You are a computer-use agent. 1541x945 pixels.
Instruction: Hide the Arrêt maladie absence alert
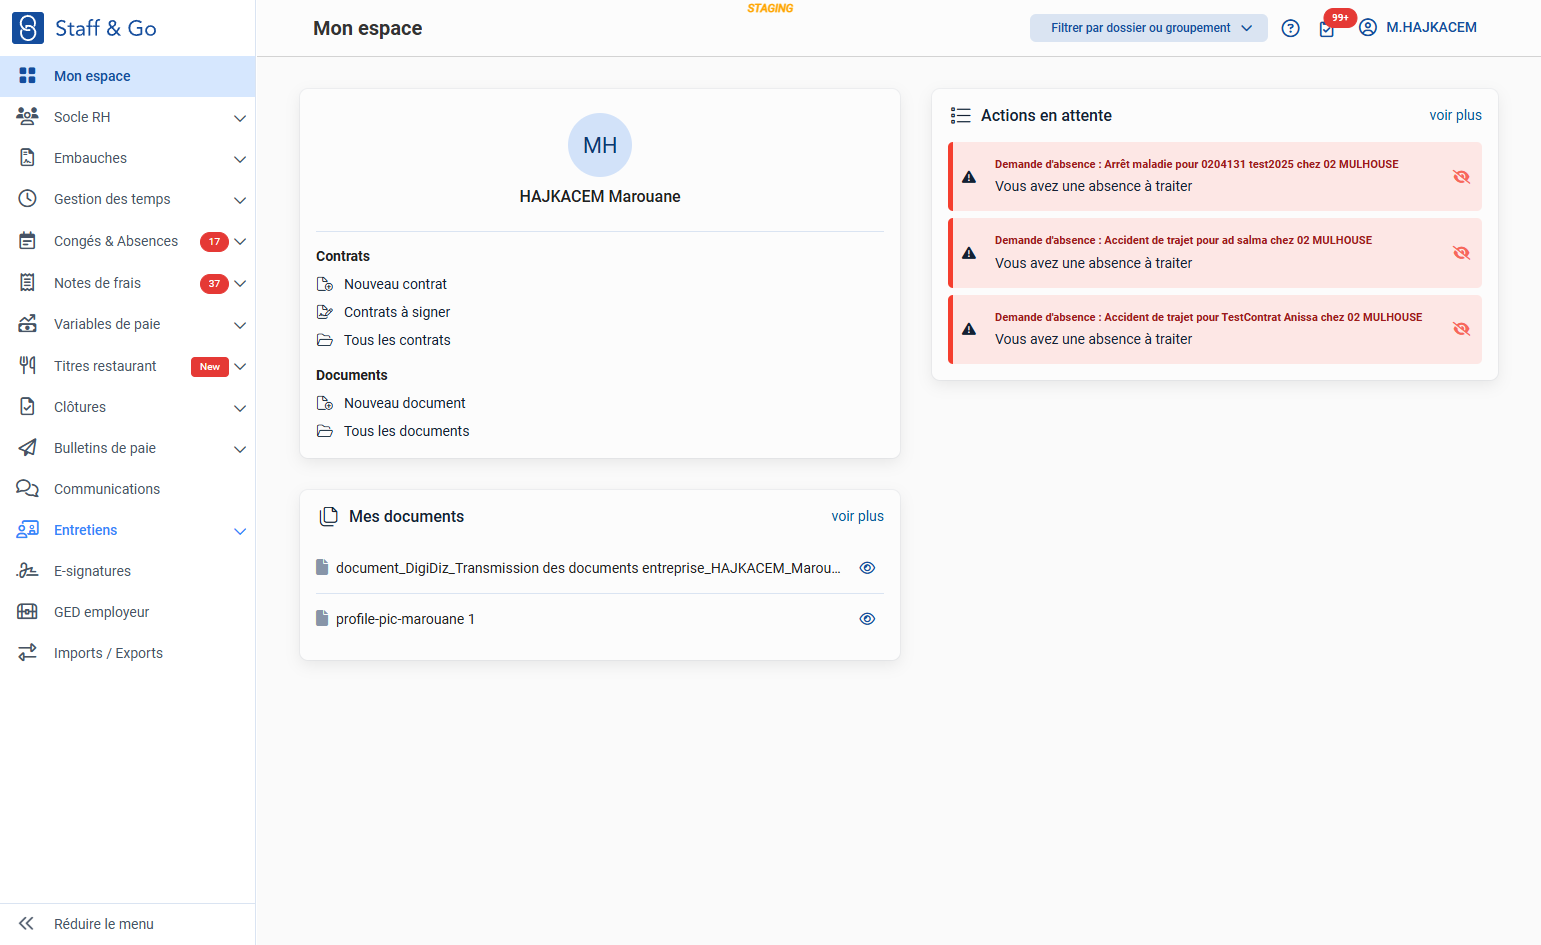(x=1461, y=177)
